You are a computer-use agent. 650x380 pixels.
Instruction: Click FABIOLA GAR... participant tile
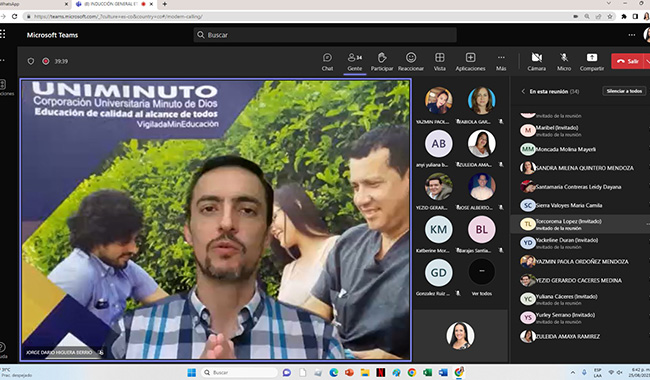pyautogui.click(x=481, y=105)
